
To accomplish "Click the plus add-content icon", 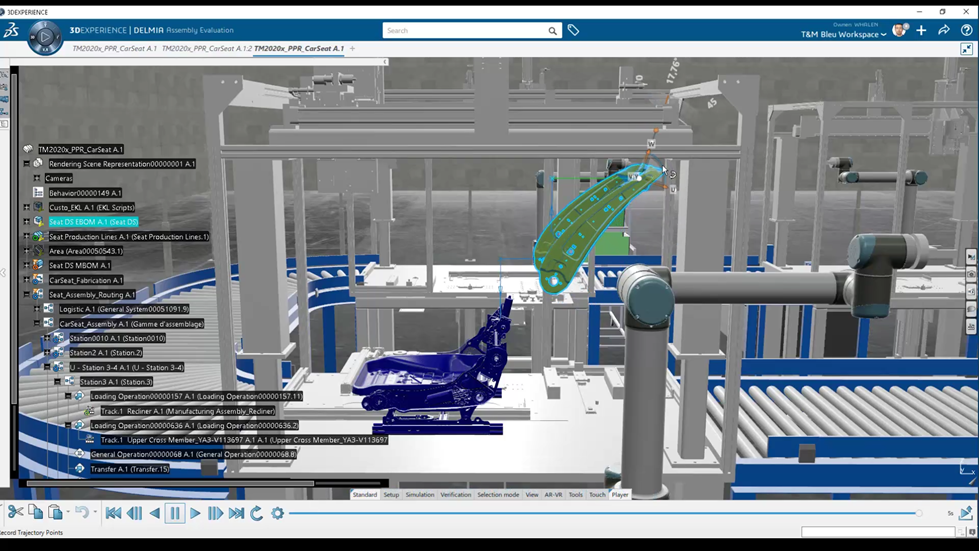I will click(x=922, y=30).
